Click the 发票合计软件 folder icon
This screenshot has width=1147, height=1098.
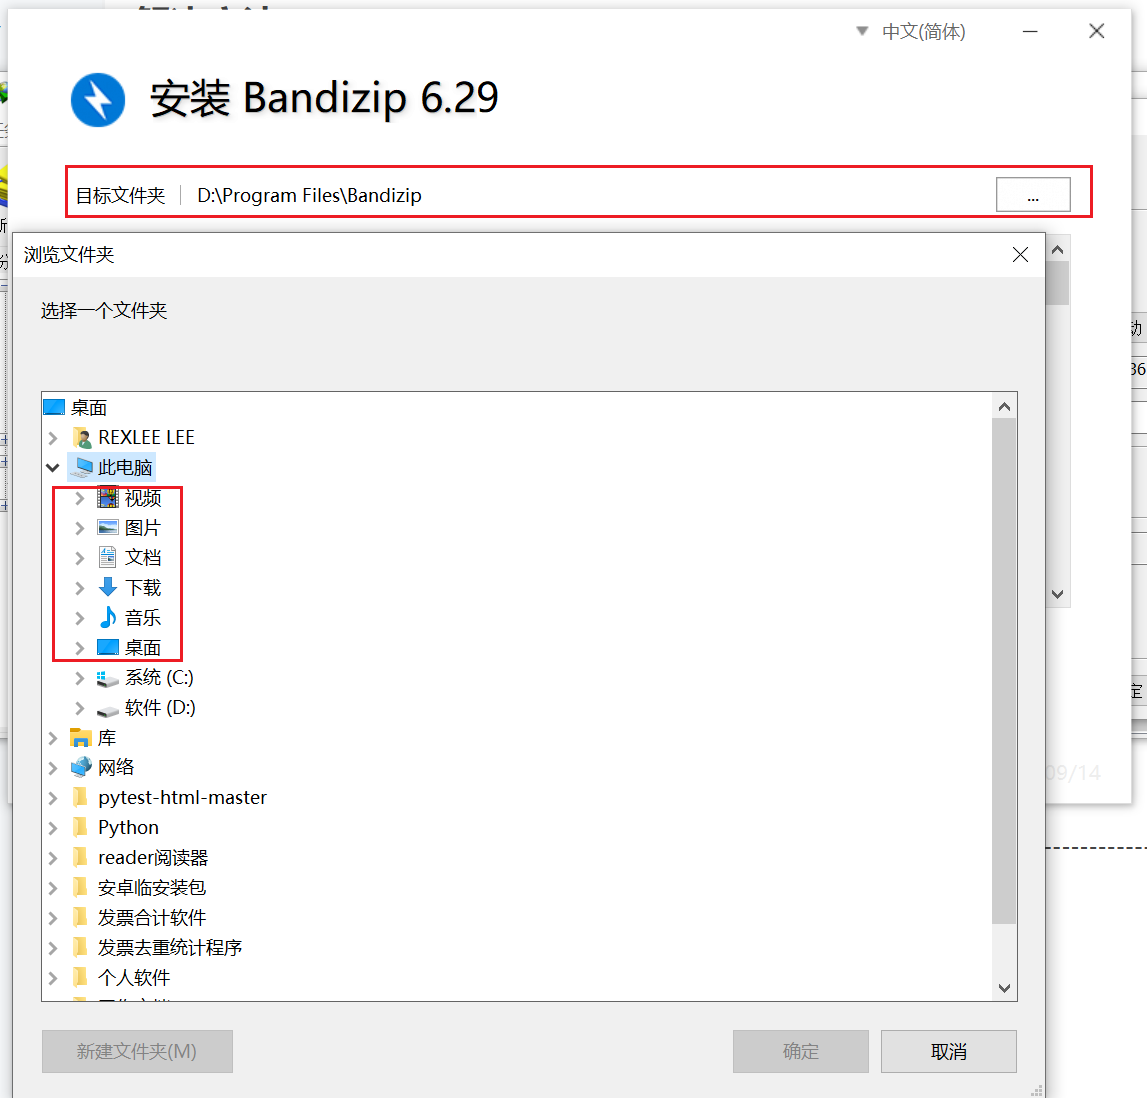80,917
